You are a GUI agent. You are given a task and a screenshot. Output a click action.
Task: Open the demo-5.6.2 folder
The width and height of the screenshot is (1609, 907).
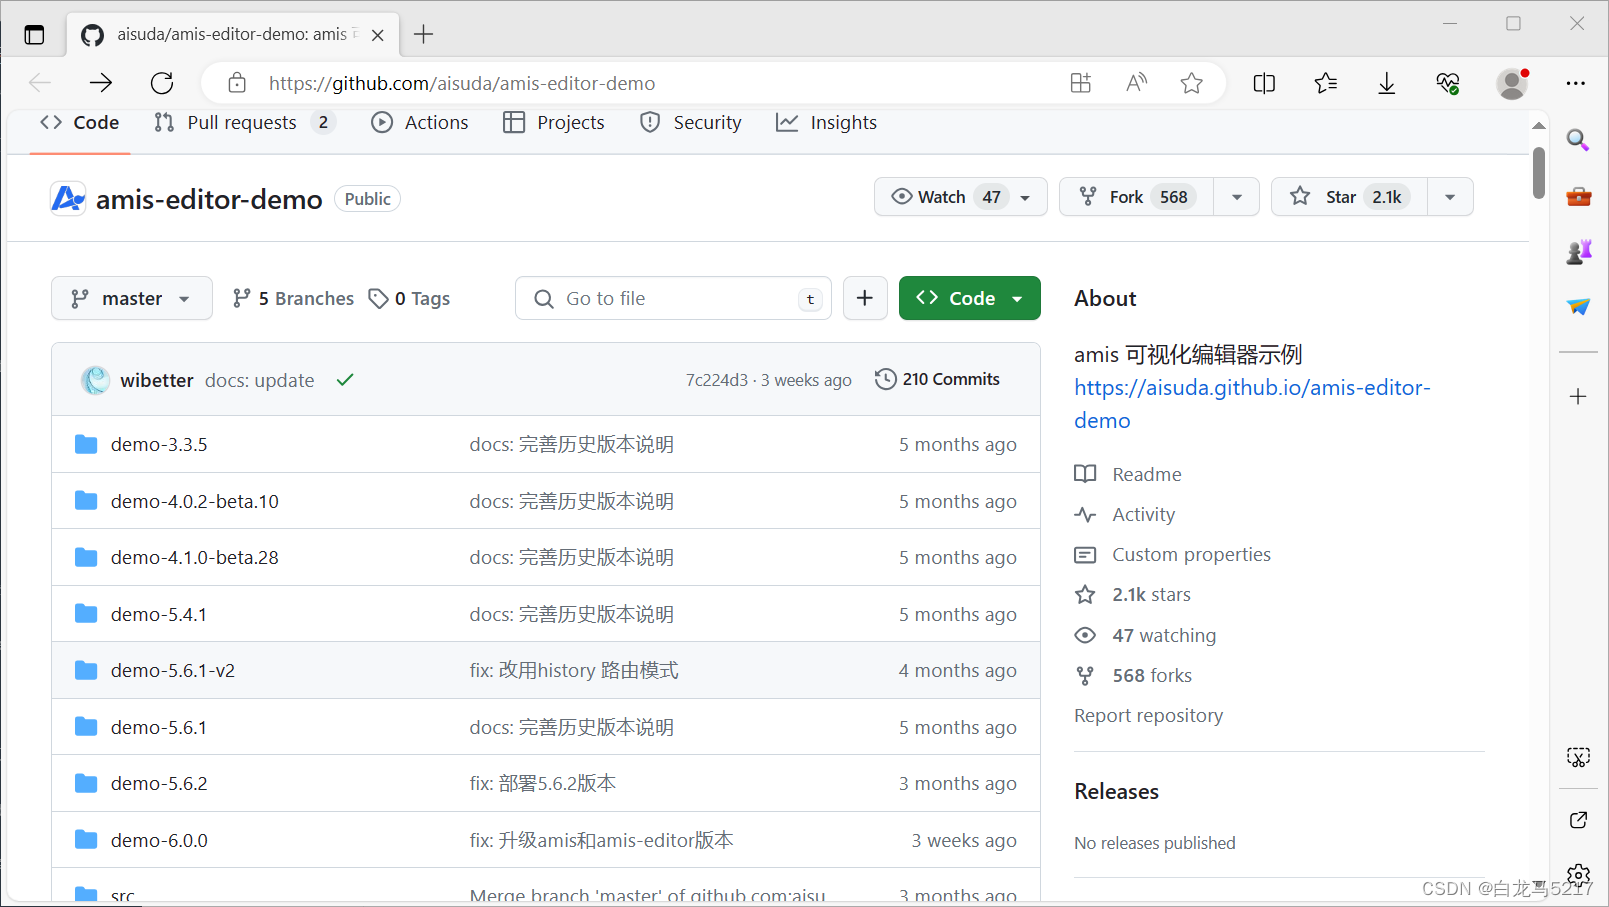pos(159,783)
